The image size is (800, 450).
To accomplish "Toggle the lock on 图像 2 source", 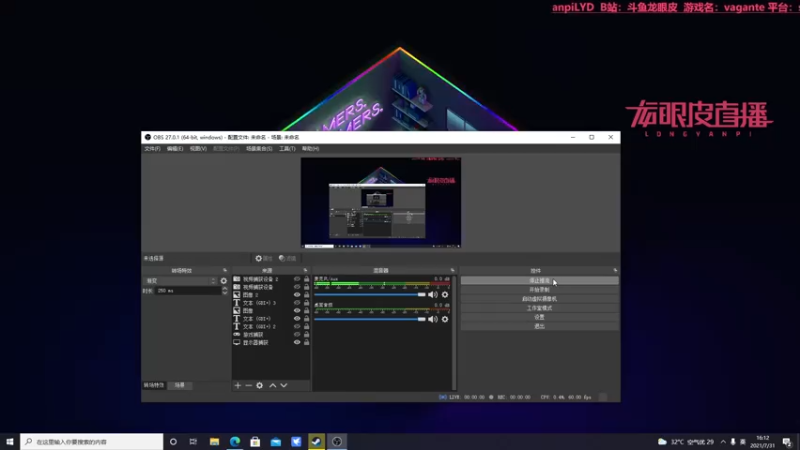I will tap(307, 294).
